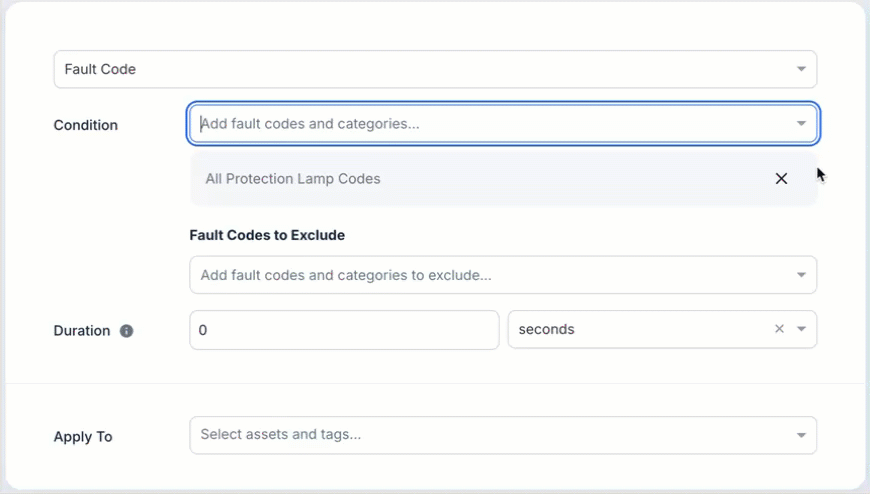Focus the Select assets and tags field

(480, 435)
